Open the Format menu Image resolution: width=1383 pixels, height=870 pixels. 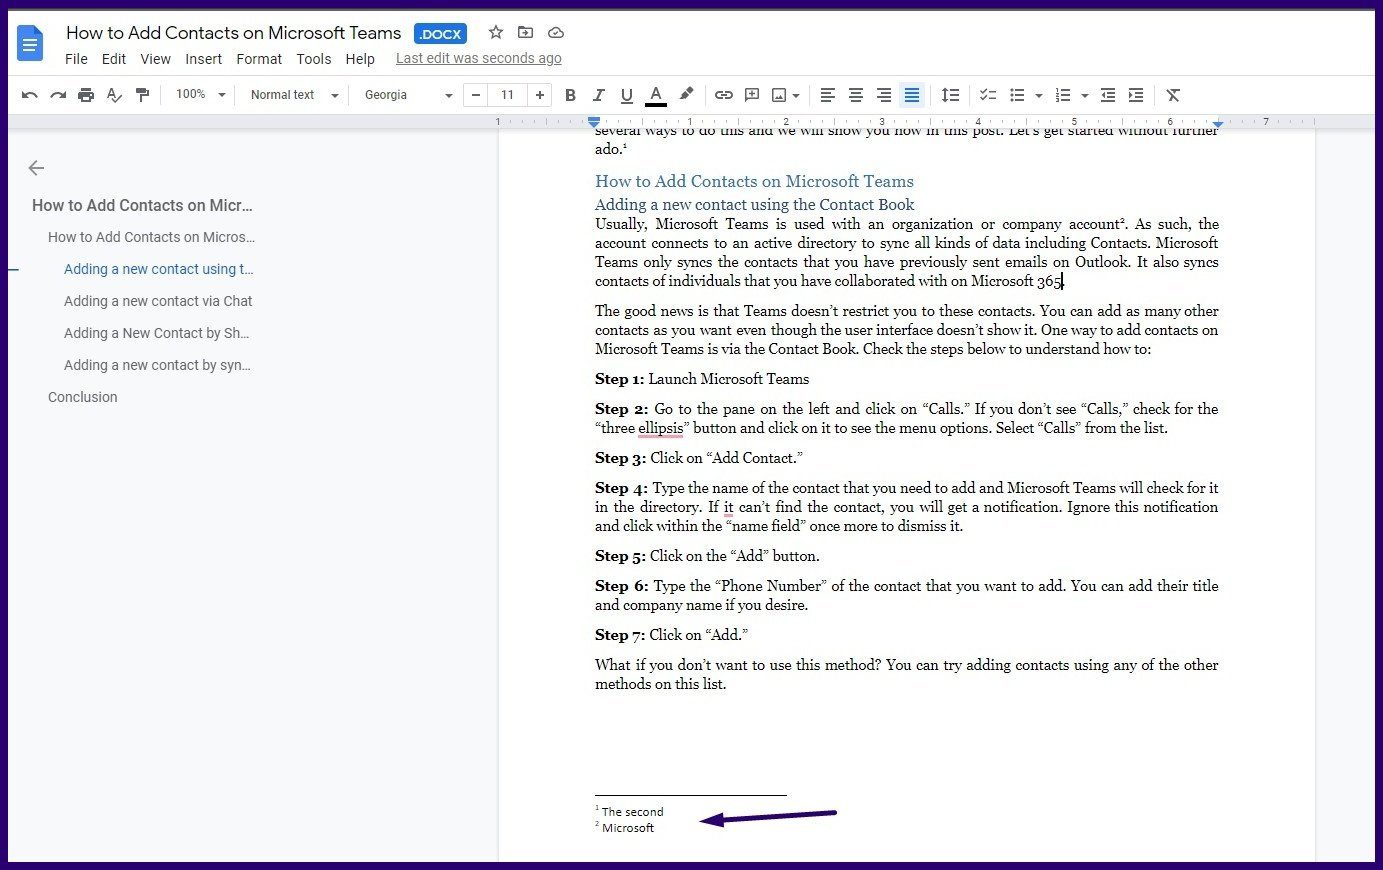point(259,59)
